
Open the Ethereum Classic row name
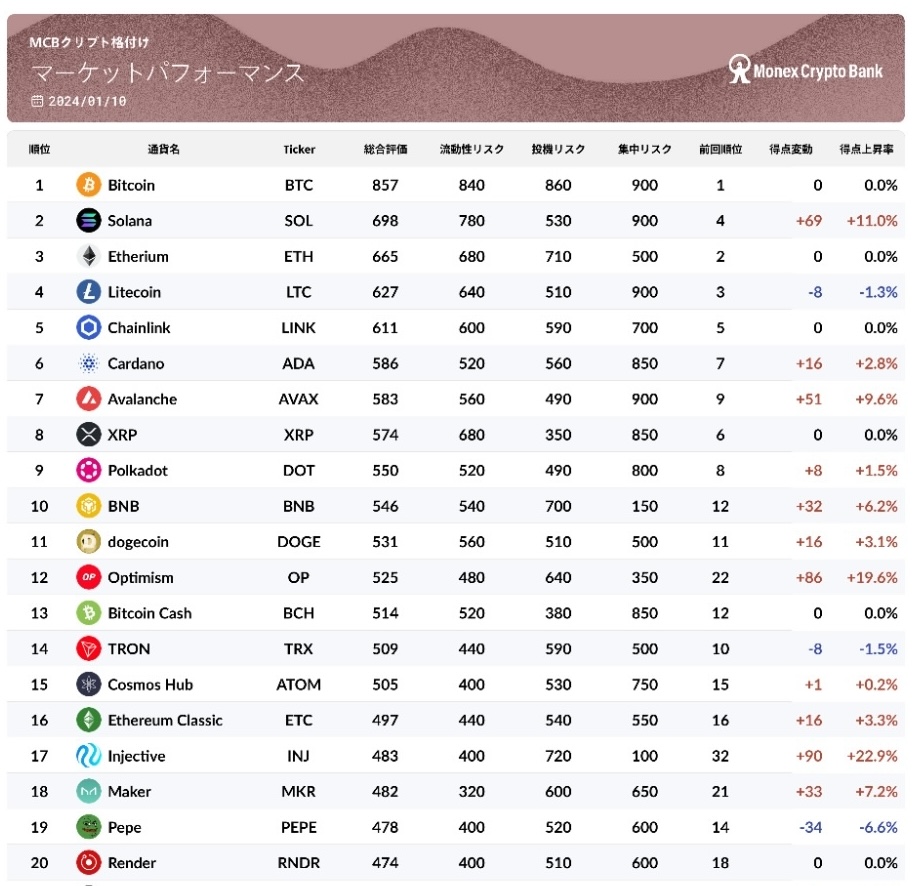pyautogui.click(x=165, y=720)
